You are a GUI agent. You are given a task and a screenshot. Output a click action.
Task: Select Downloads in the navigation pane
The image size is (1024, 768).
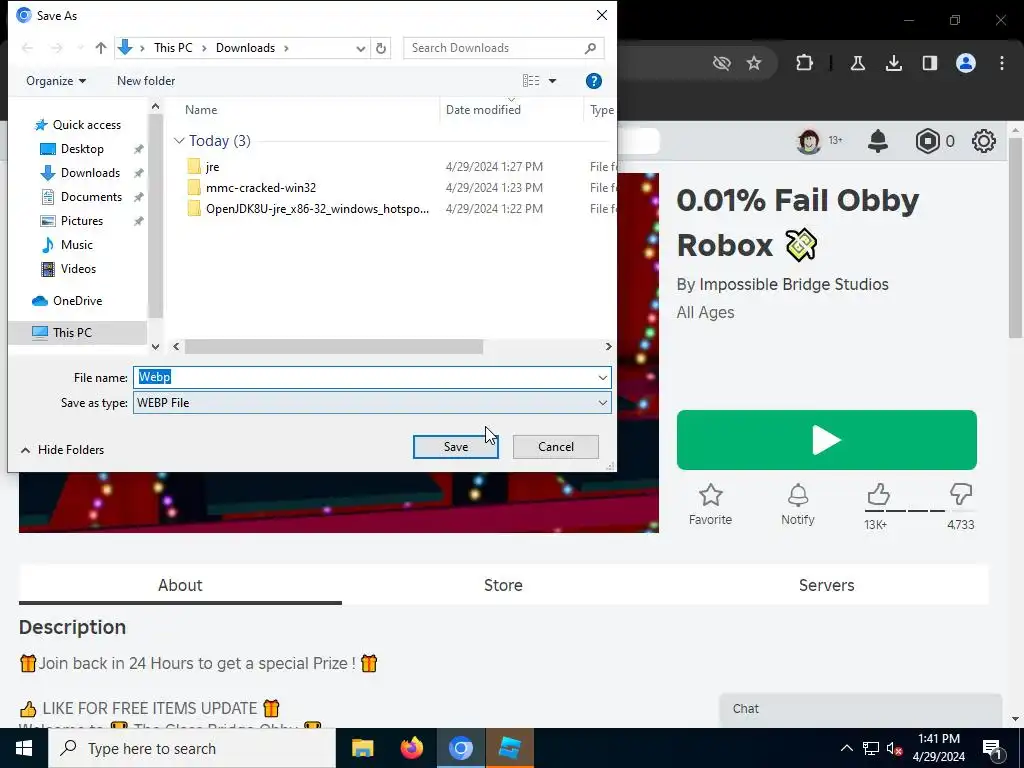pos(90,173)
